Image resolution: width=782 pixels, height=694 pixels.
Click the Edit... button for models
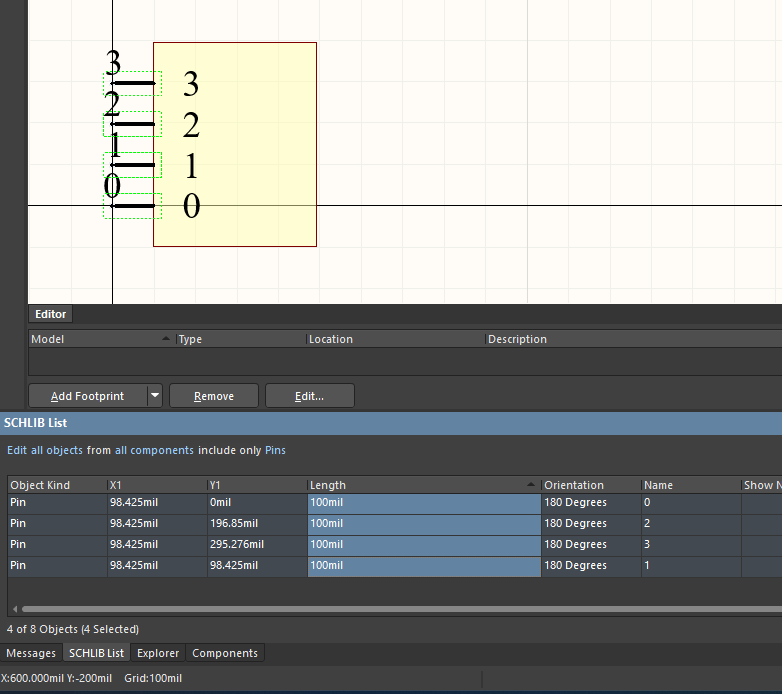309,396
